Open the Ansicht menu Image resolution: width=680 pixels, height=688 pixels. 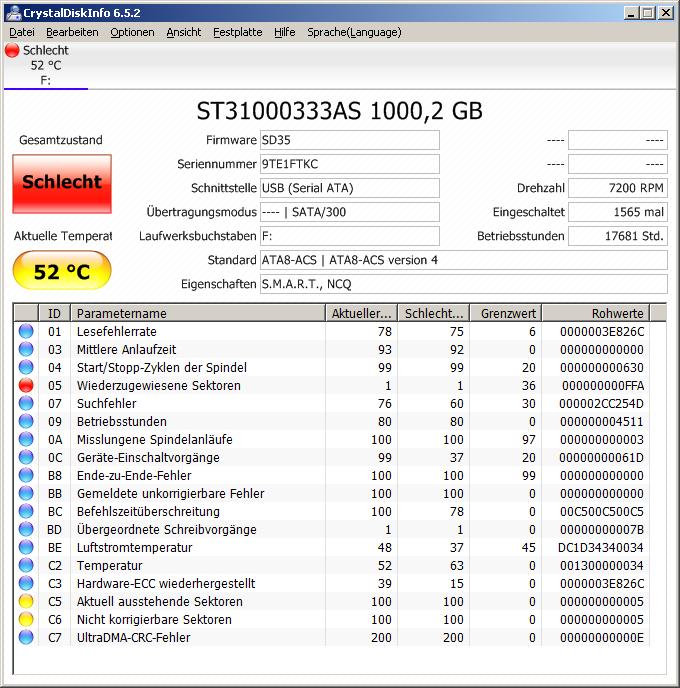pos(184,32)
